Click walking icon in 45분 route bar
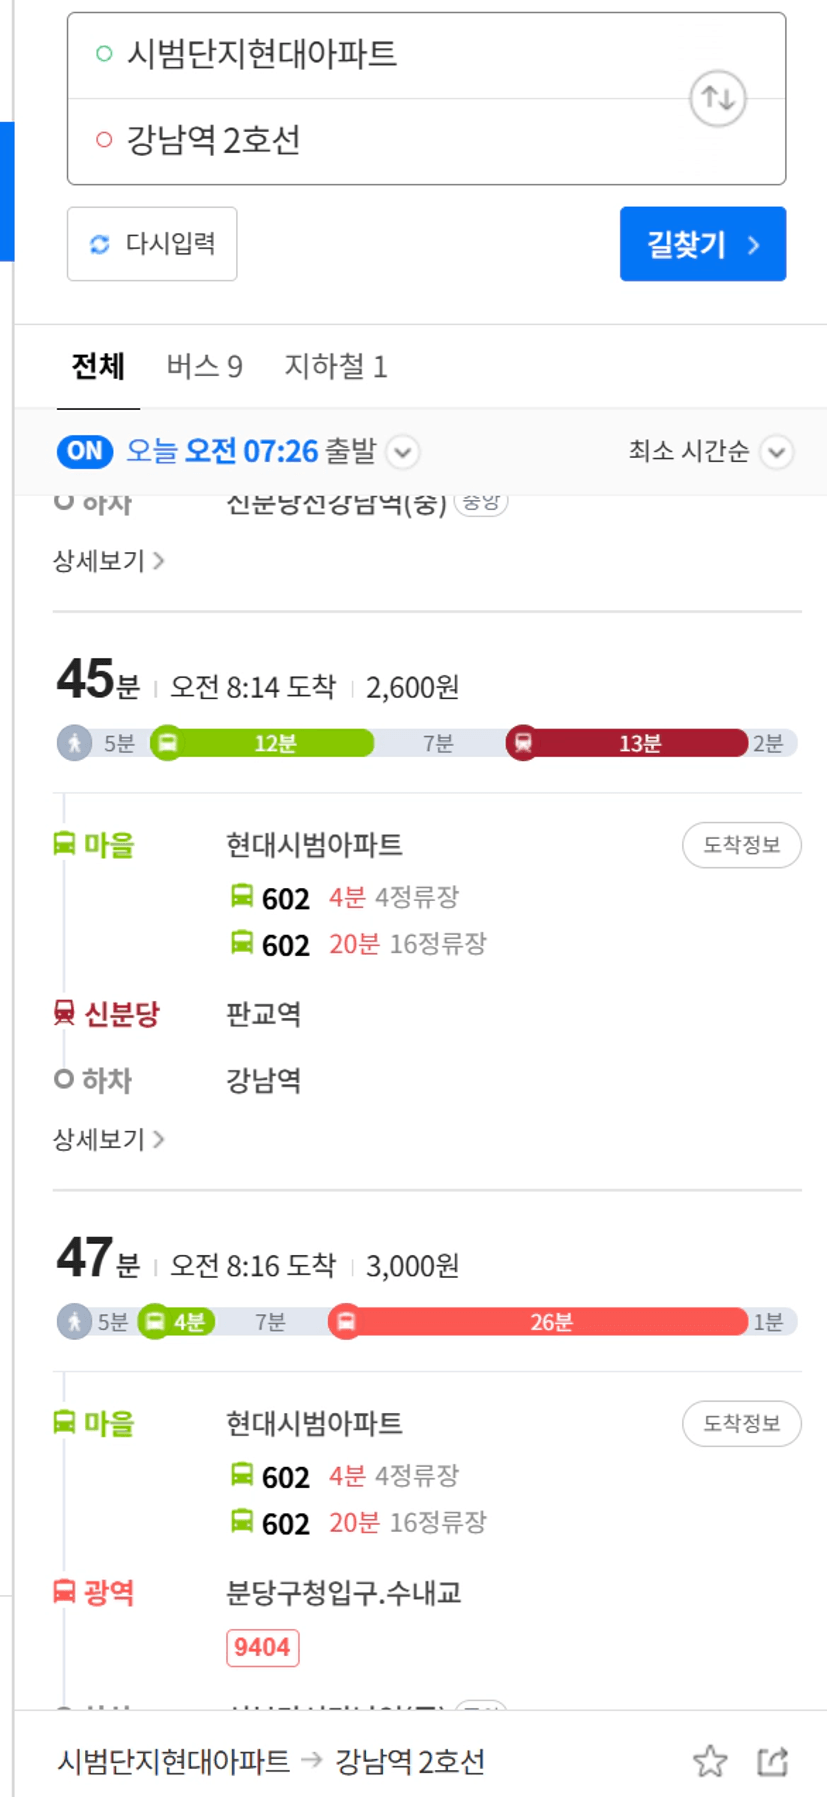This screenshot has width=827, height=1797. 74,743
